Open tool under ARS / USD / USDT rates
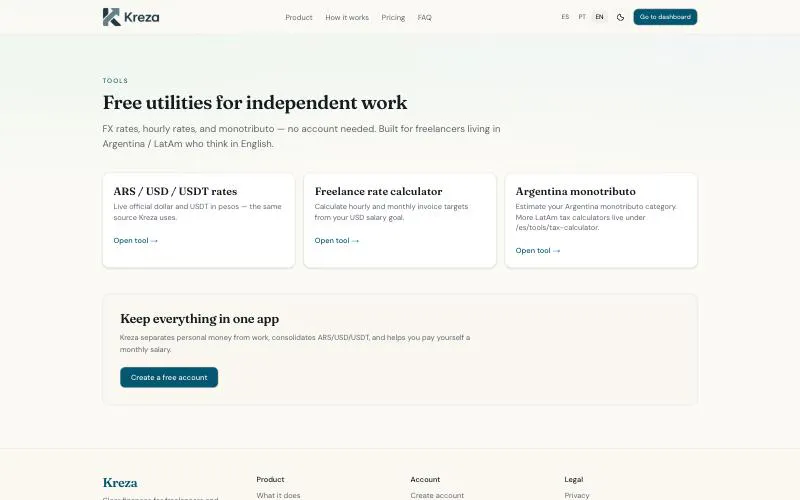The image size is (800, 500). 136,240
